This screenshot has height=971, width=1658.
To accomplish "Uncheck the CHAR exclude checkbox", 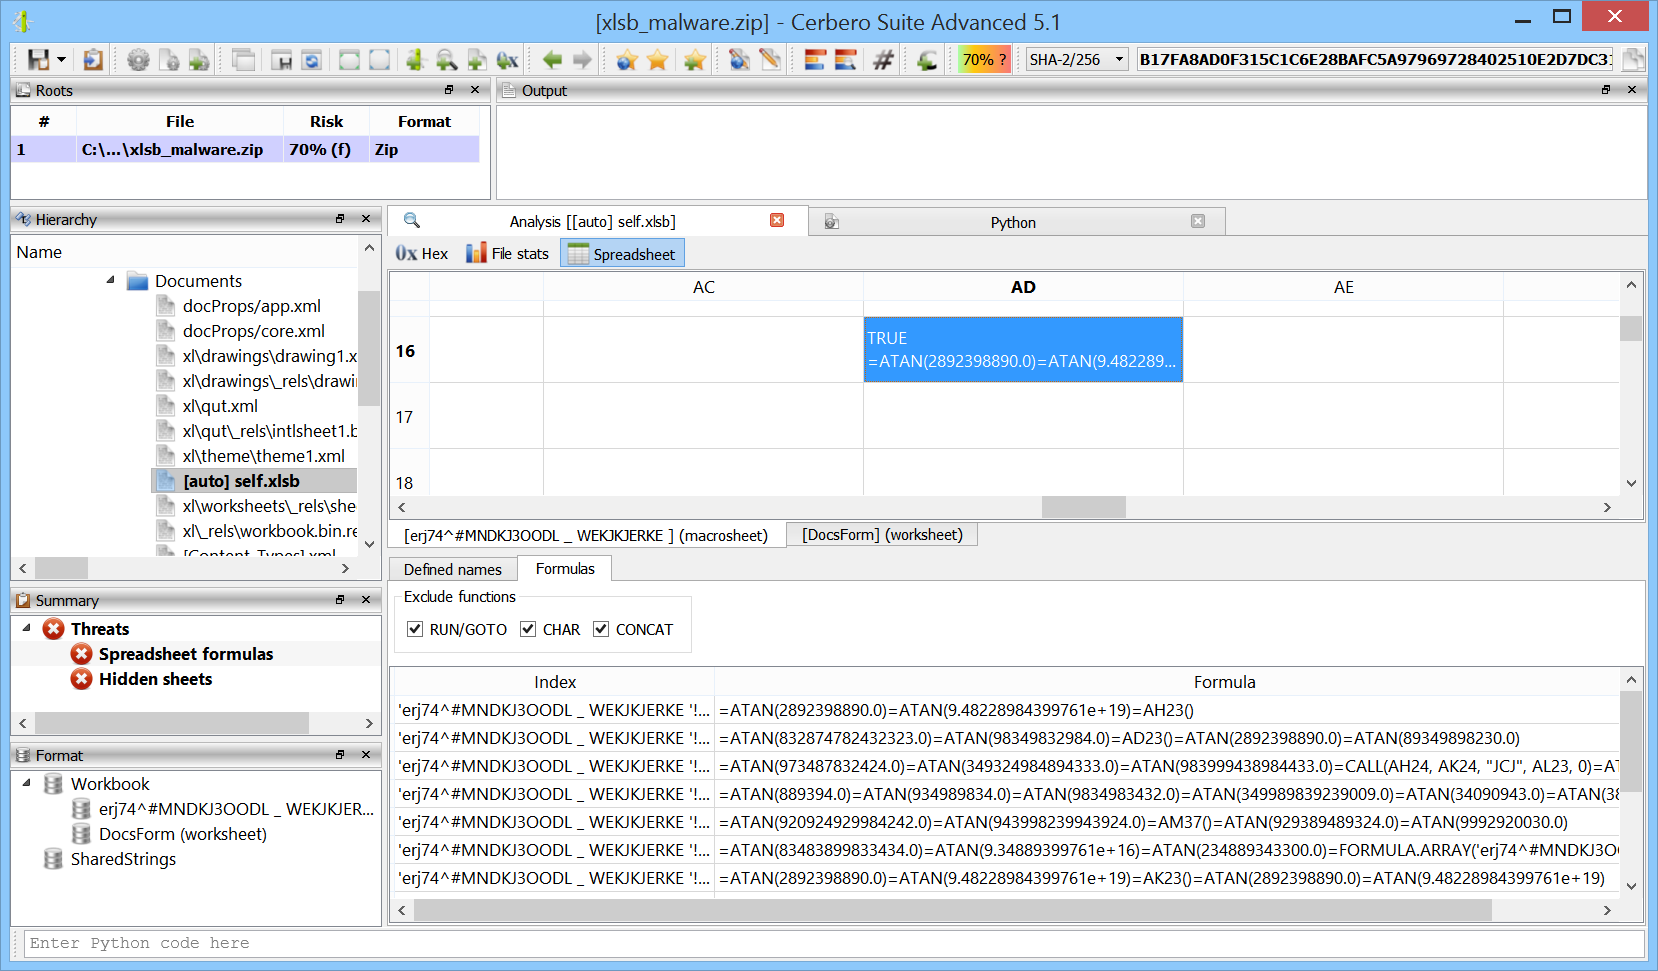I will point(528,629).
